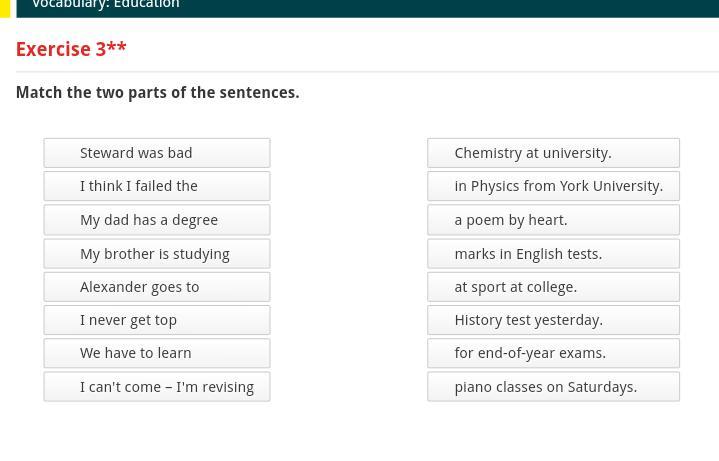This screenshot has width=719, height=461.
Task: Click the 'I think I failed the' box
Action: tap(156, 186)
